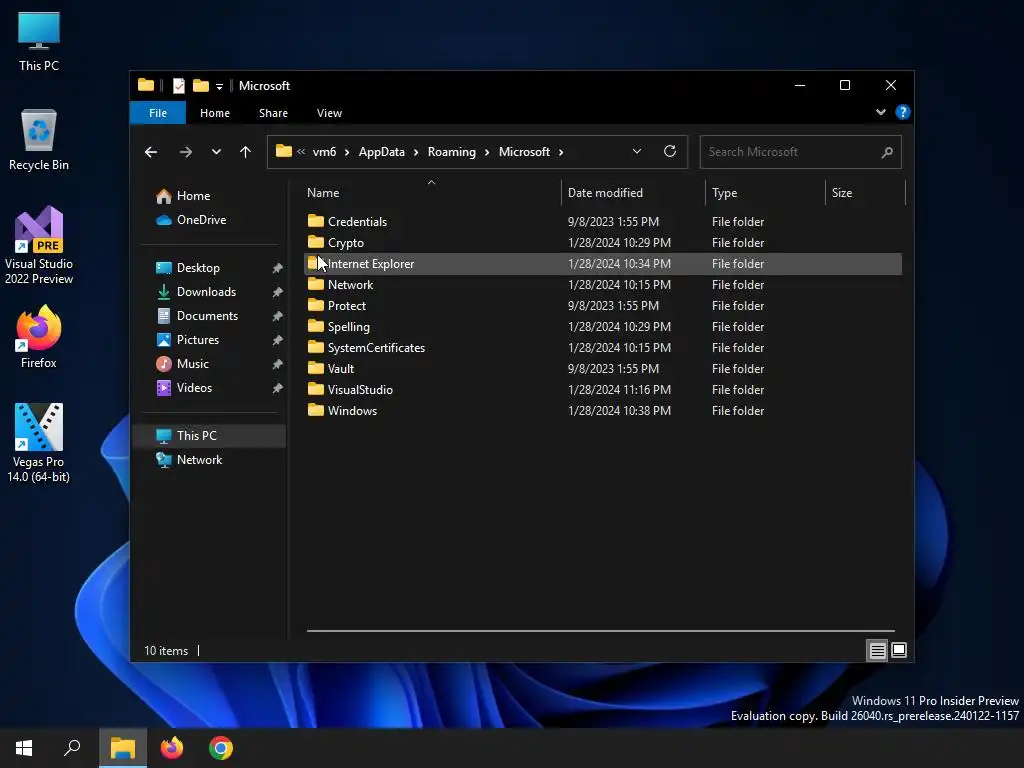Switch to large icons view layout
Viewport: 1024px width, 768px height.
[x=899, y=650]
